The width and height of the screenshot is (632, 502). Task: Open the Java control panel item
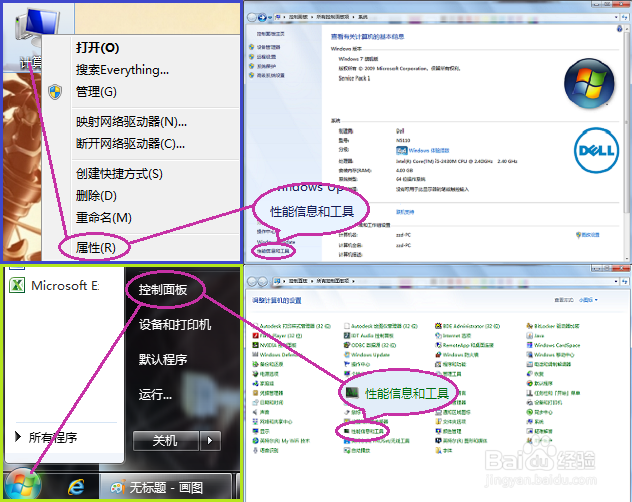click(535, 335)
